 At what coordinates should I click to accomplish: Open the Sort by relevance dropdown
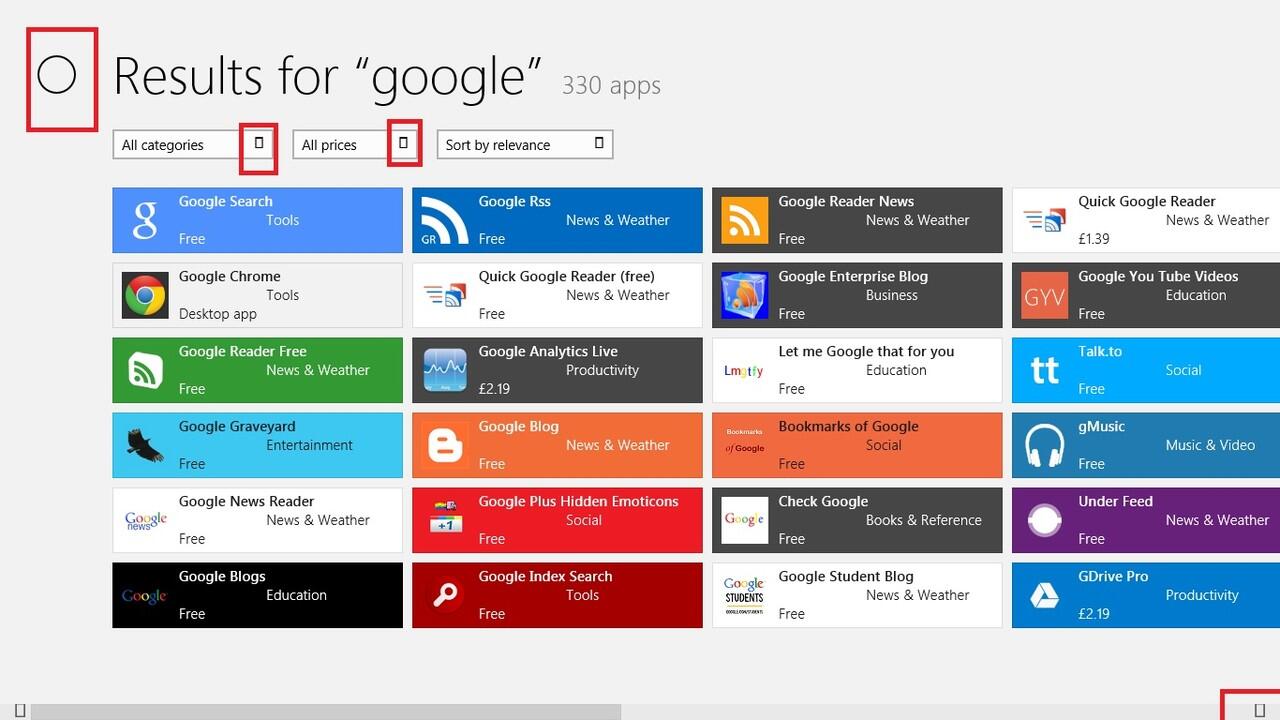[x=525, y=145]
